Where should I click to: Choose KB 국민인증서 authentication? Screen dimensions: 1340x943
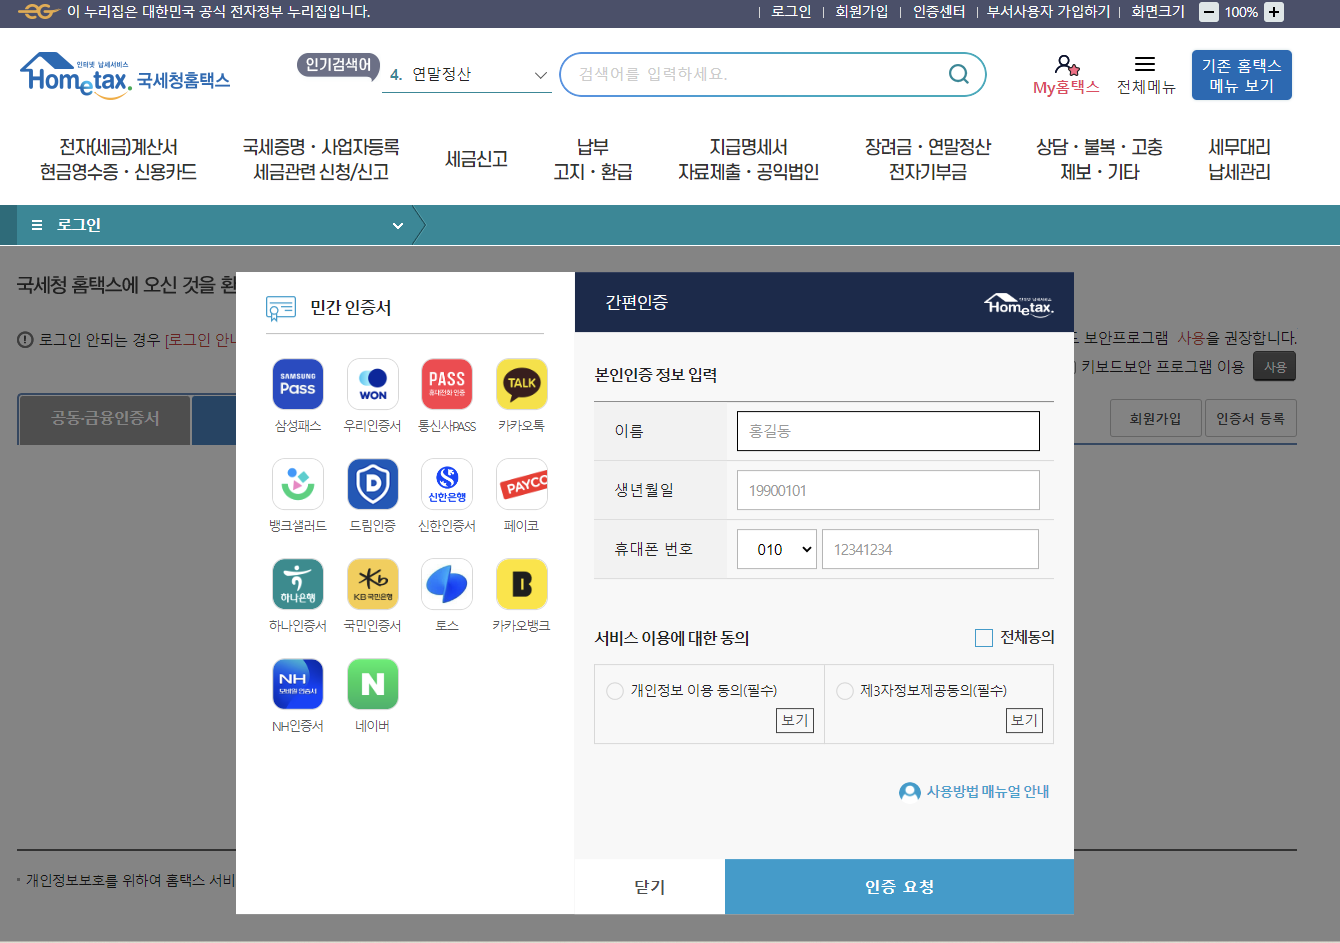tap(372, 584)
